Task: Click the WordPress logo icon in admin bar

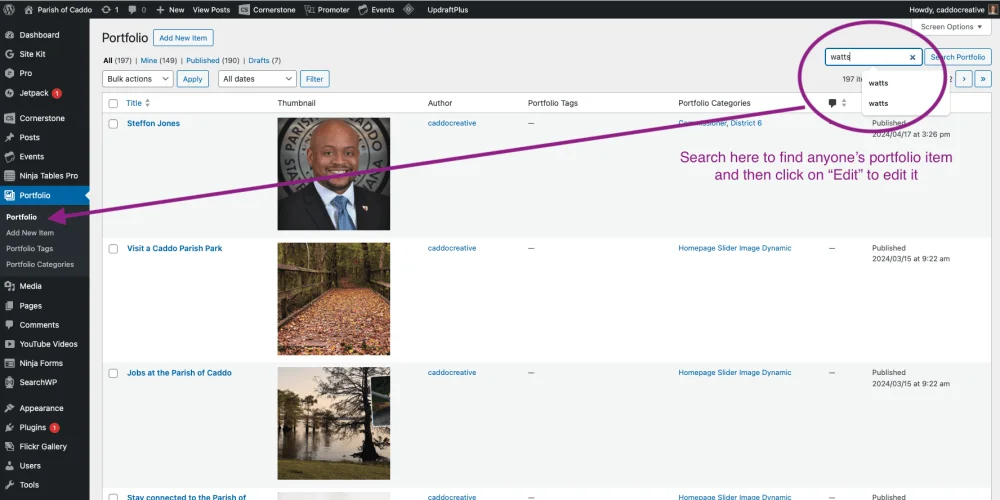Action: (x=10, y=9)
